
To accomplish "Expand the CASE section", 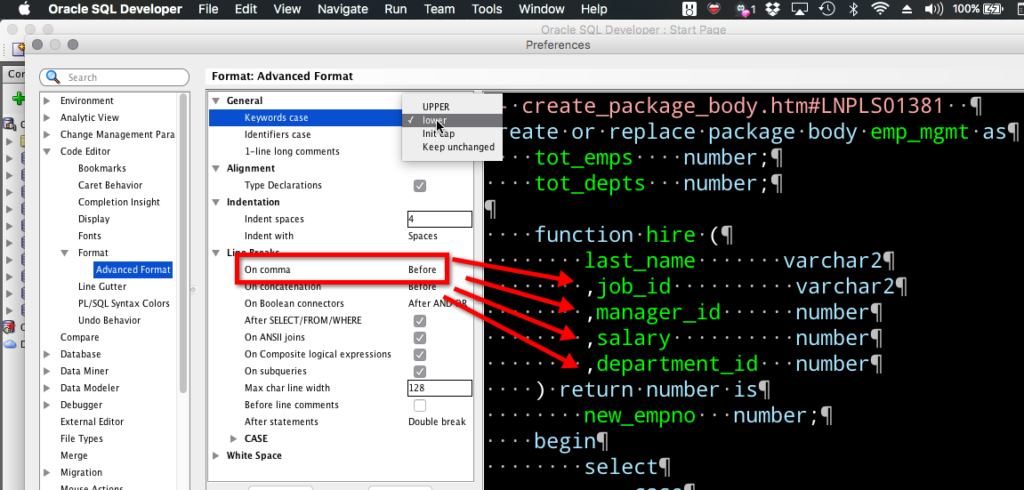I will [234, 439].
